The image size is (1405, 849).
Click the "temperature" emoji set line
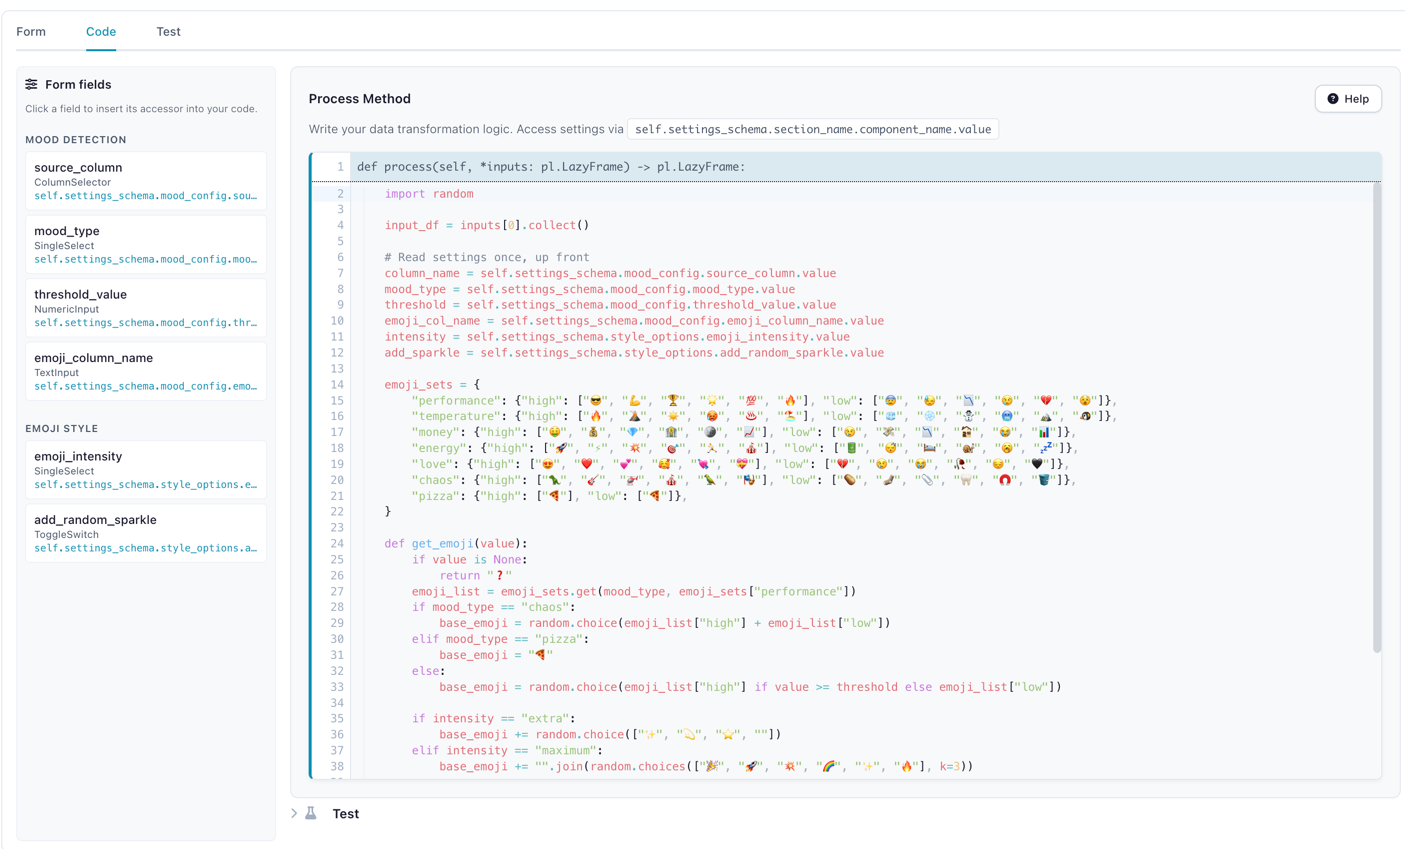click(x=763, y=416)
